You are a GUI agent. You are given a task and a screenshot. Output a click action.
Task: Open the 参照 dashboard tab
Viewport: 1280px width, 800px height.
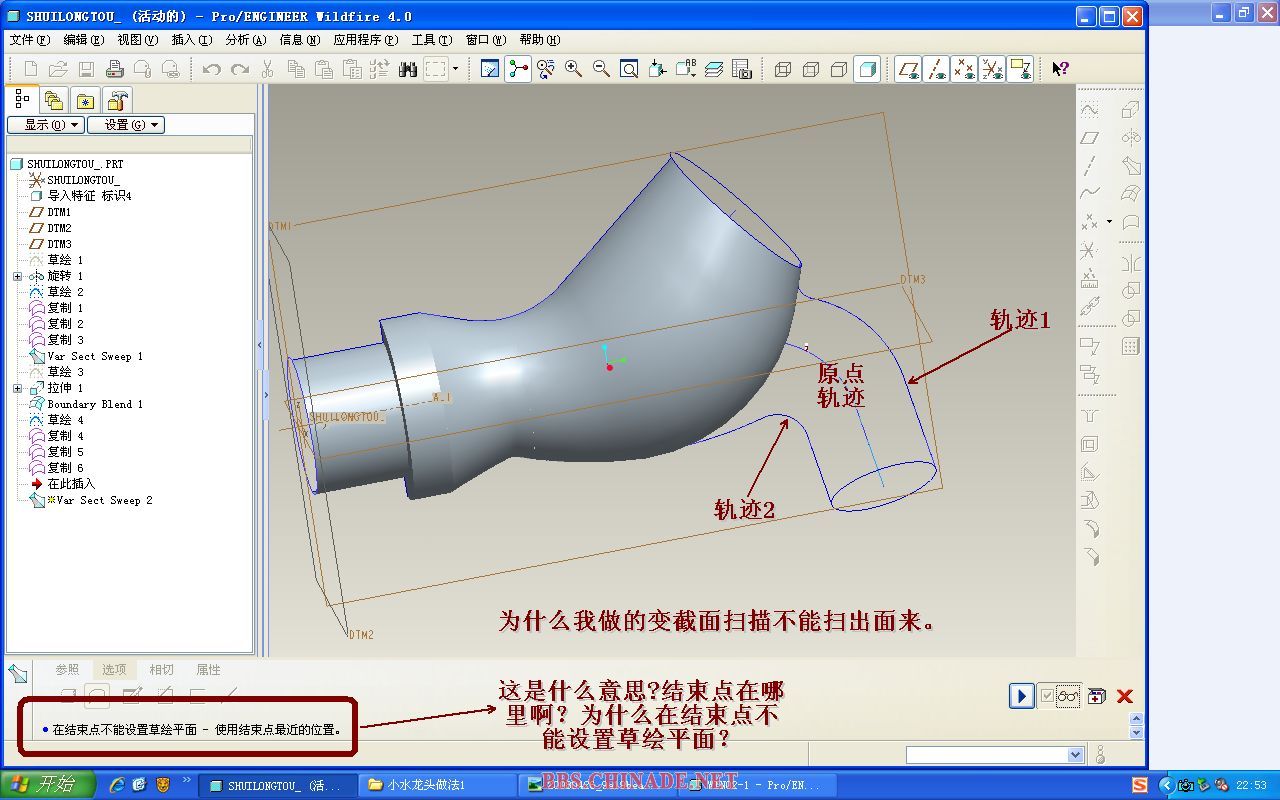[67, 670]
